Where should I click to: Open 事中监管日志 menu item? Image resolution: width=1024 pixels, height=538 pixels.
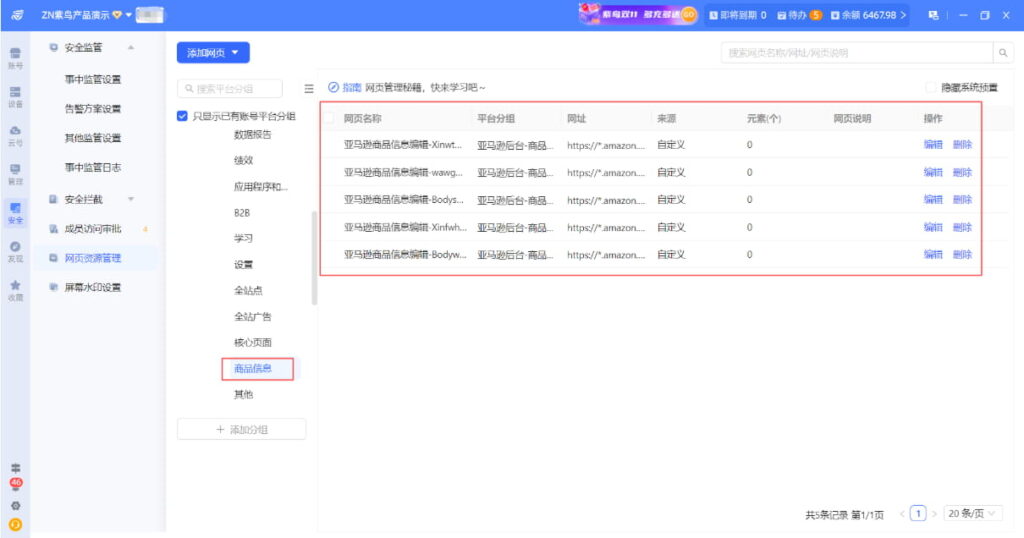pos(93,167)
